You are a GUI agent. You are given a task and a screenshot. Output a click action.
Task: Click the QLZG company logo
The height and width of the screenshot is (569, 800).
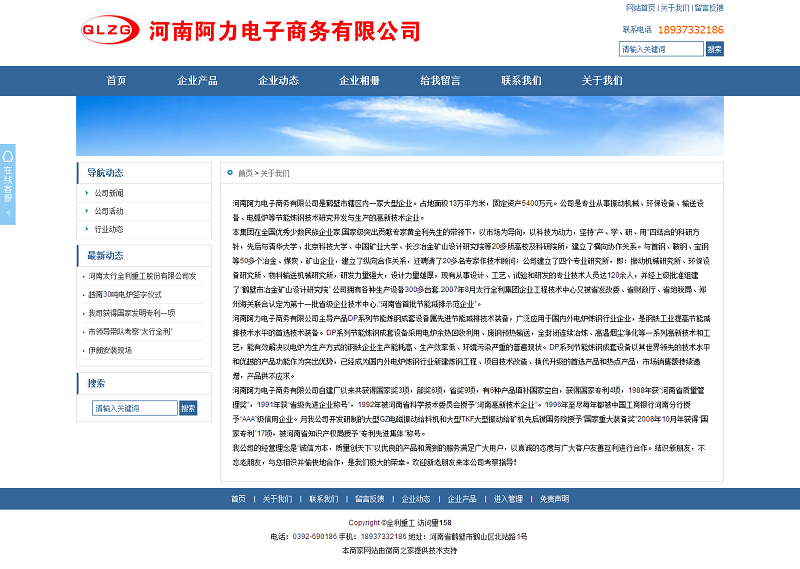click(x=110, y=30)
